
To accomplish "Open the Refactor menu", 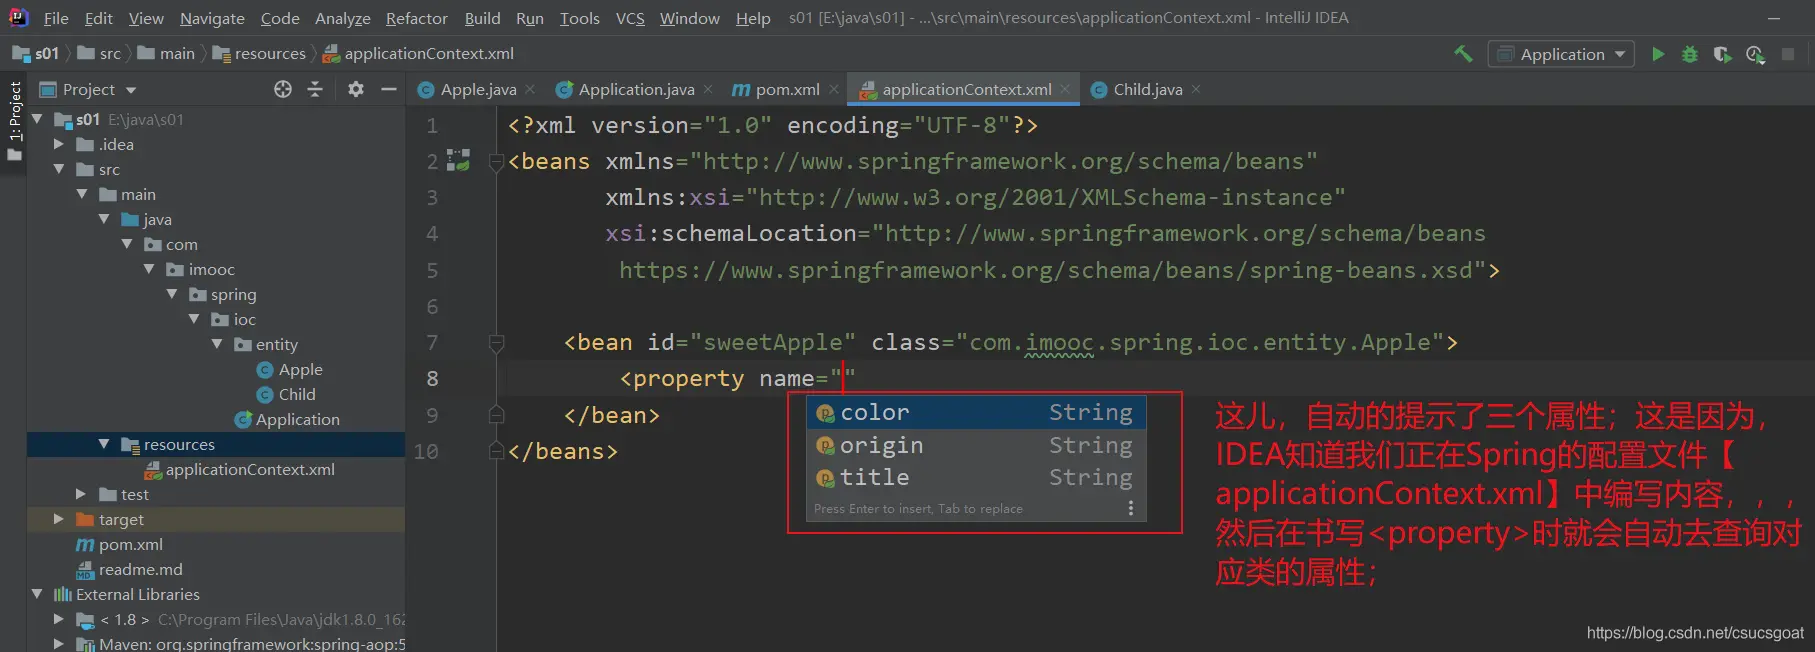I will point(416,18).
